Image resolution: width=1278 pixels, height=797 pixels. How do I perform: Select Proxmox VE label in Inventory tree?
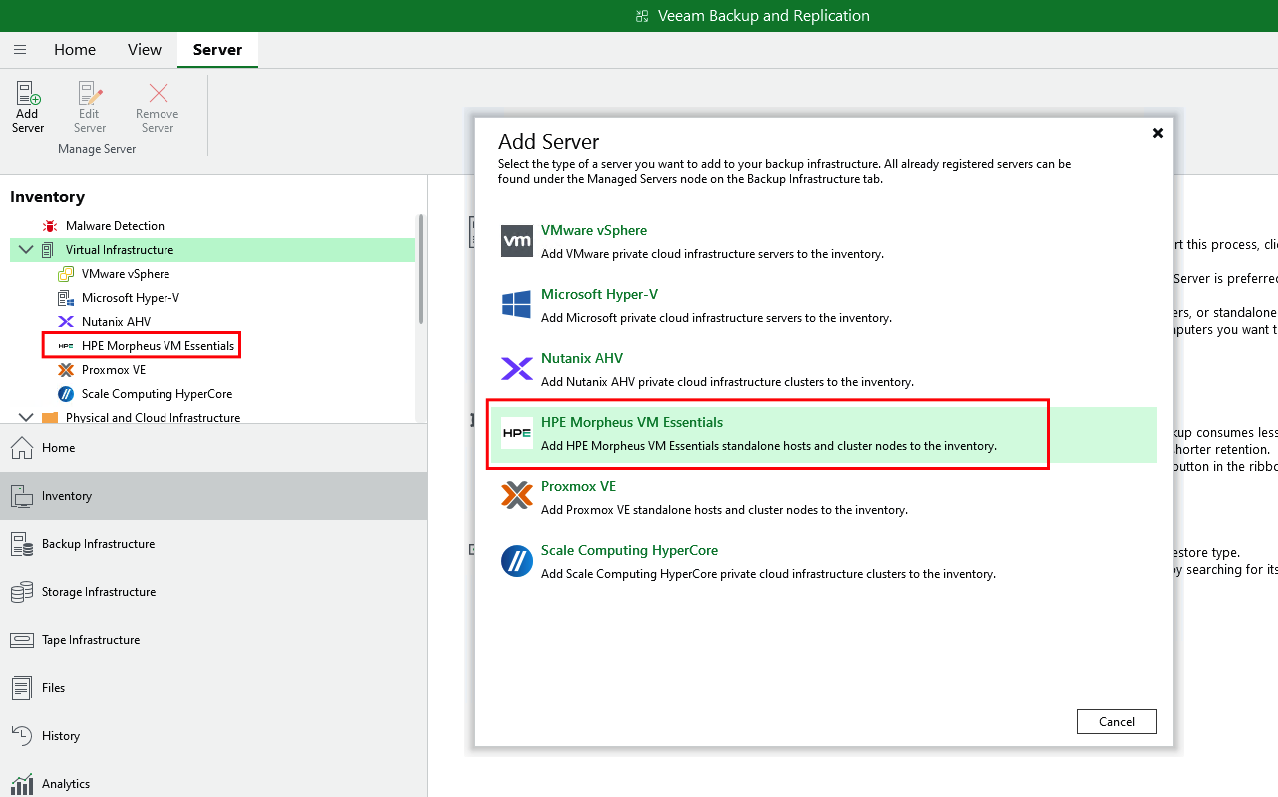[114, 370]
